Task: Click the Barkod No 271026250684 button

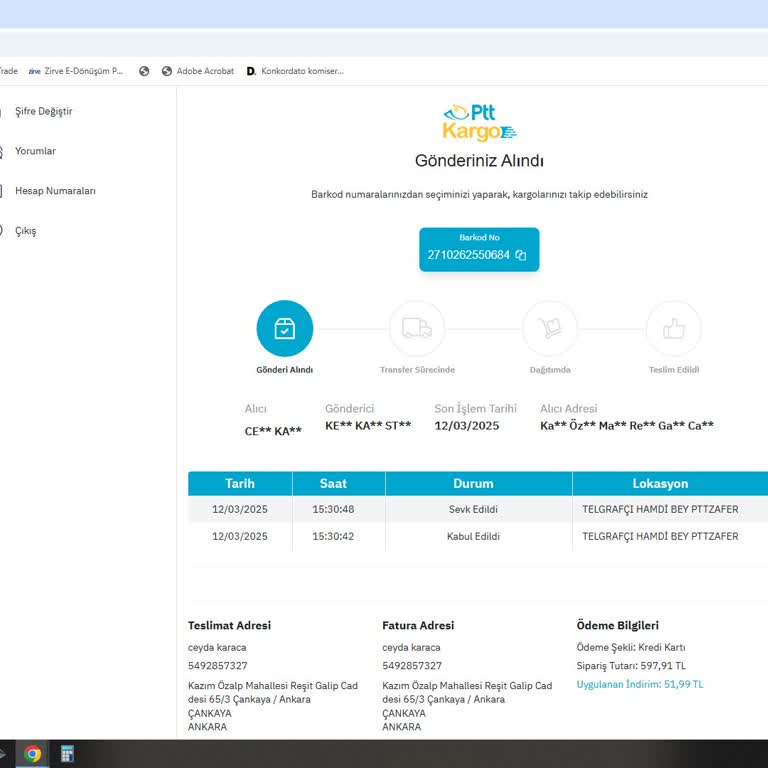Action: click(x=479, y=249)
